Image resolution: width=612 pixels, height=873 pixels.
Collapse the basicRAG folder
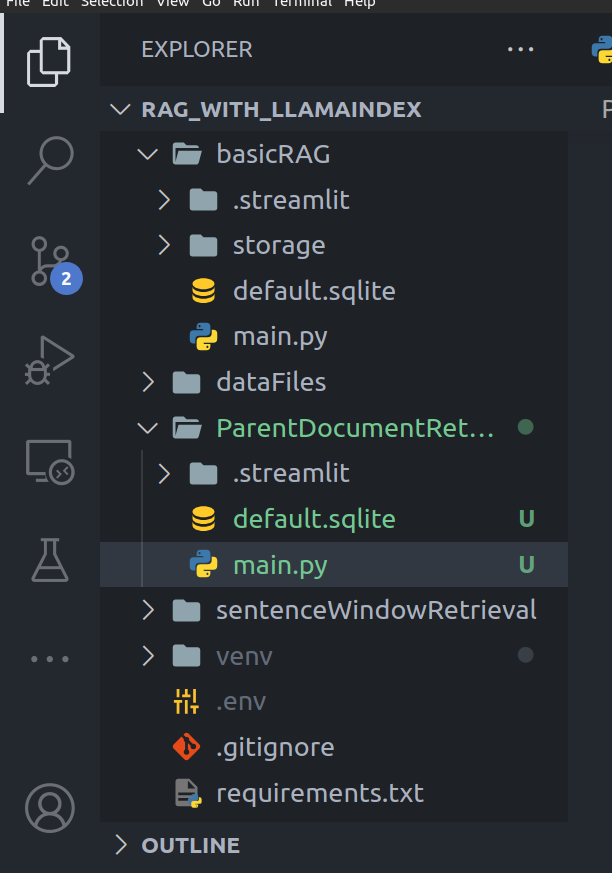tap(147, 154)
